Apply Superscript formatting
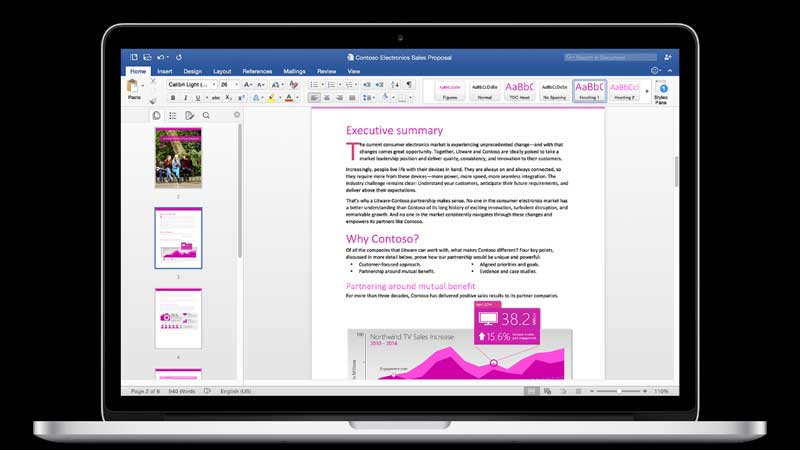The width and height of the screenshot is (800, 450). (x=241, y=97)
